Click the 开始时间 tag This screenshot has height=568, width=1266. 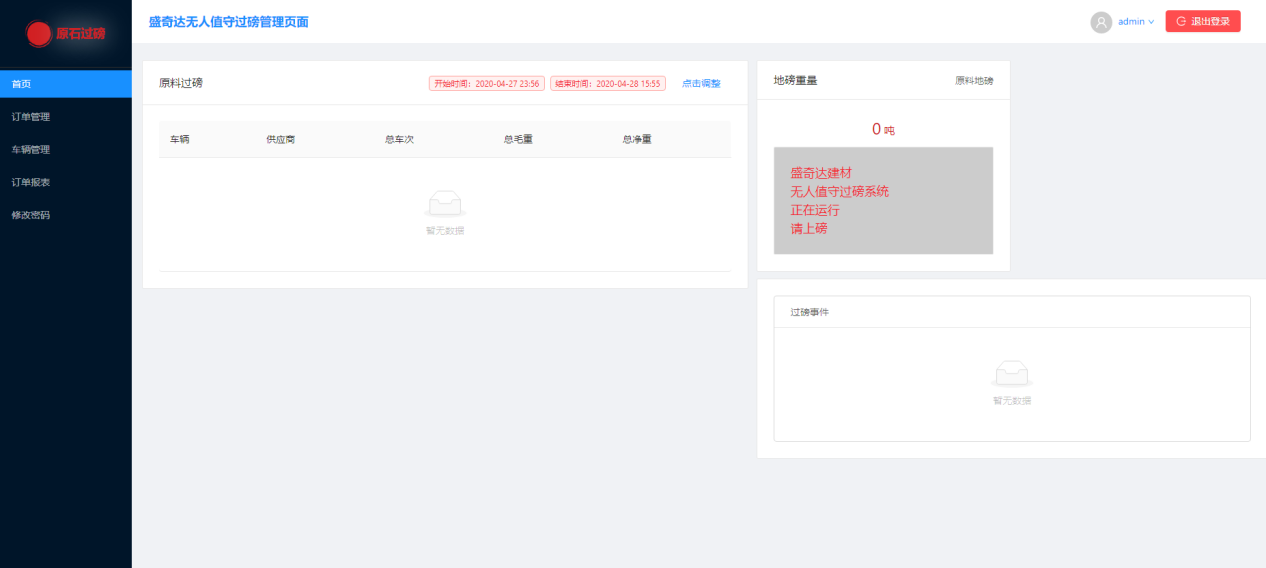[487, 84]
